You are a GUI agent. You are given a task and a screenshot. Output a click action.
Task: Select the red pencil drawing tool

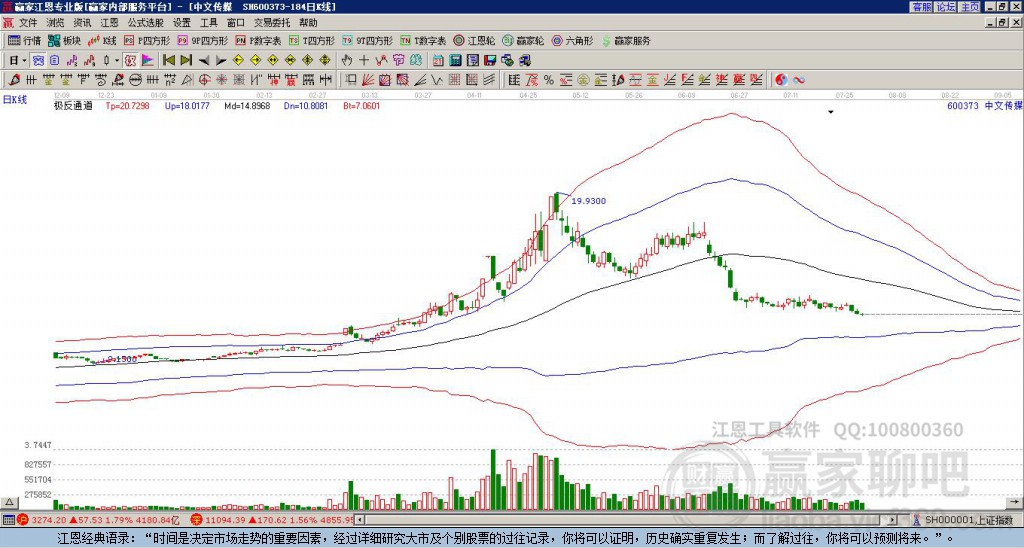click(14, 80)
